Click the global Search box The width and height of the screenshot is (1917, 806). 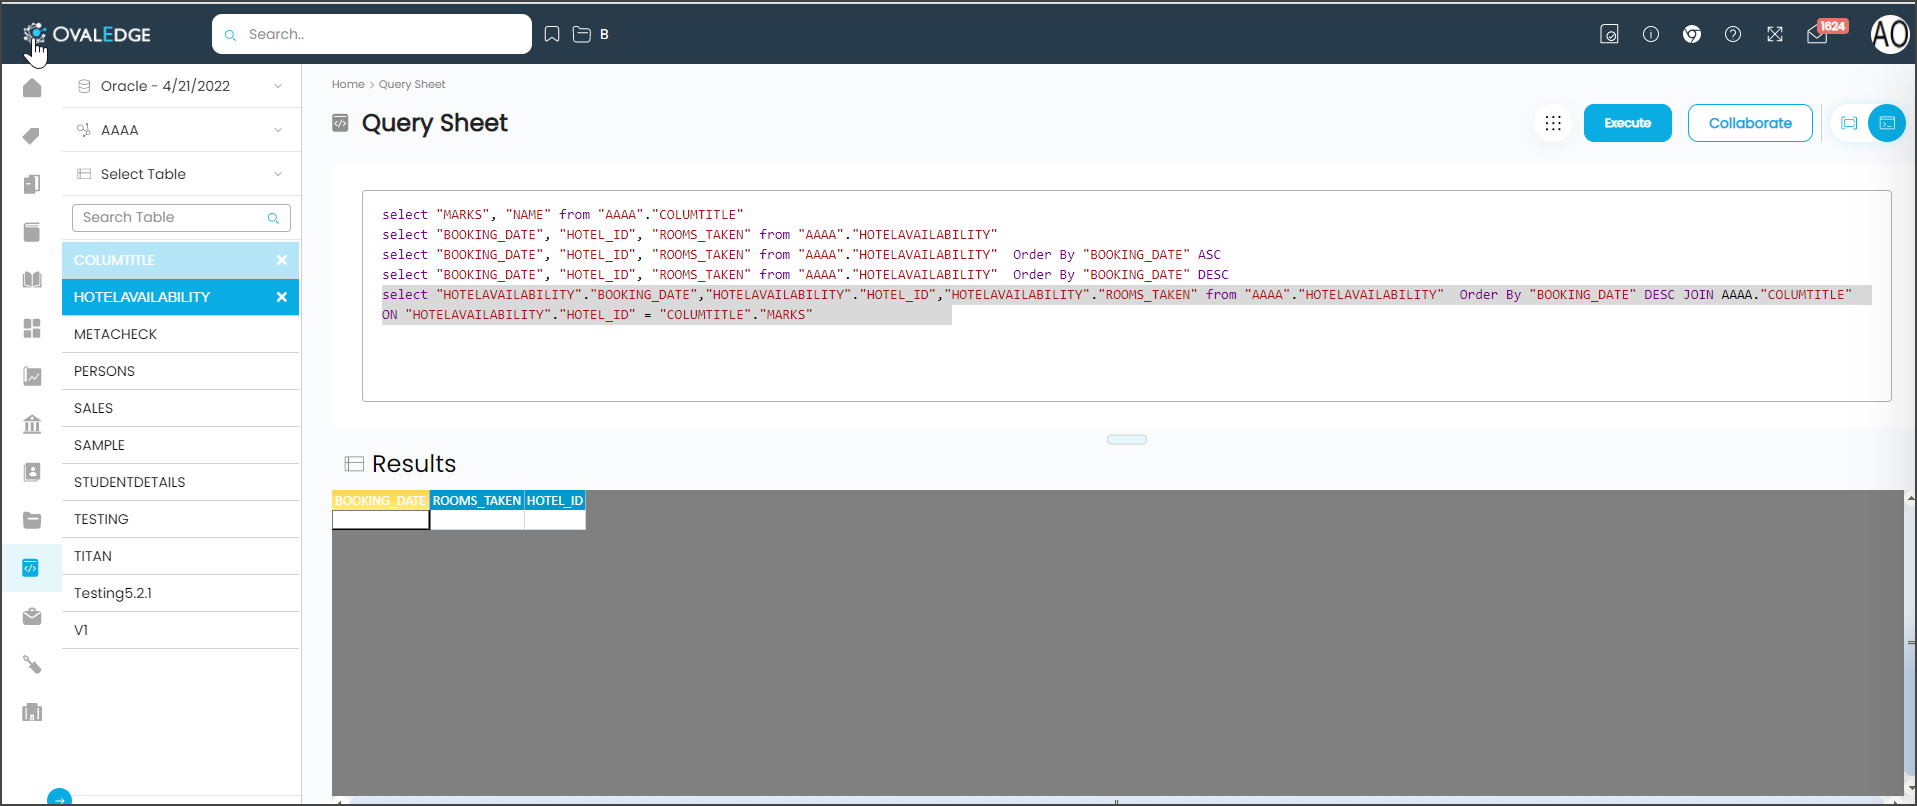[x=372, y=34]
